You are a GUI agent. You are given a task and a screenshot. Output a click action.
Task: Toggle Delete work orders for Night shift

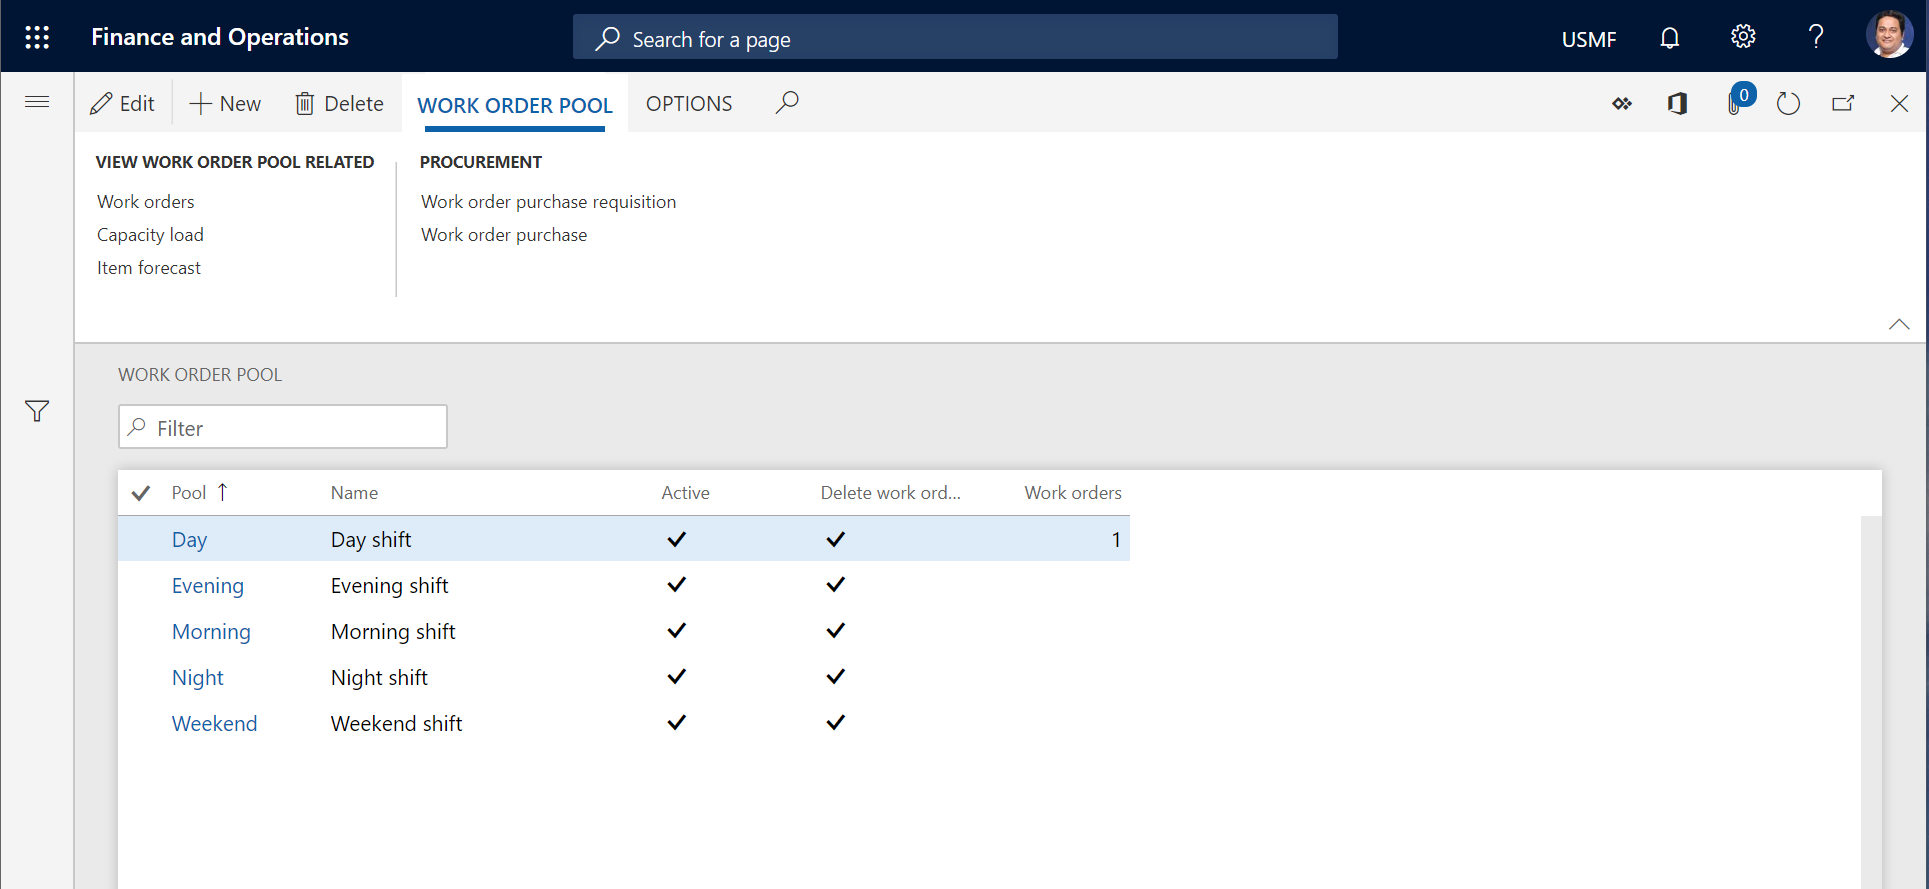836,676
